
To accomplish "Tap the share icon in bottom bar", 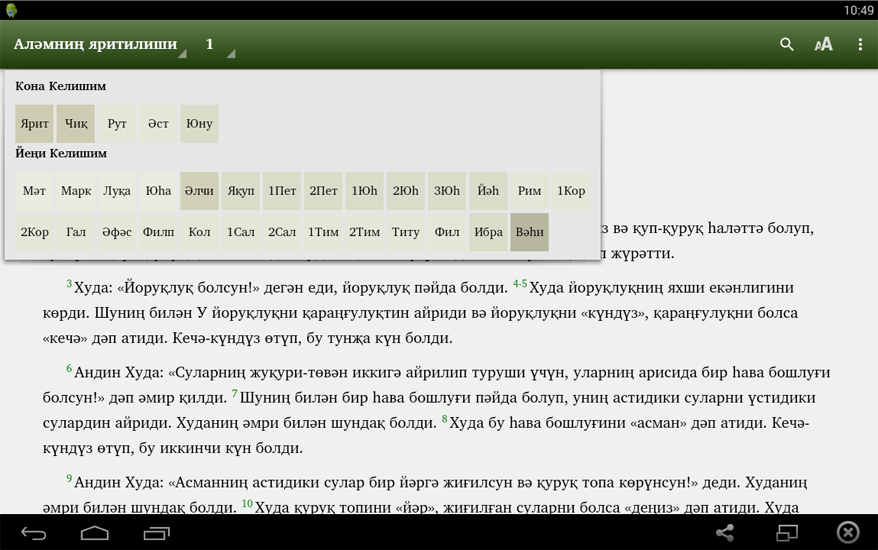I will [x=725, y=533].
